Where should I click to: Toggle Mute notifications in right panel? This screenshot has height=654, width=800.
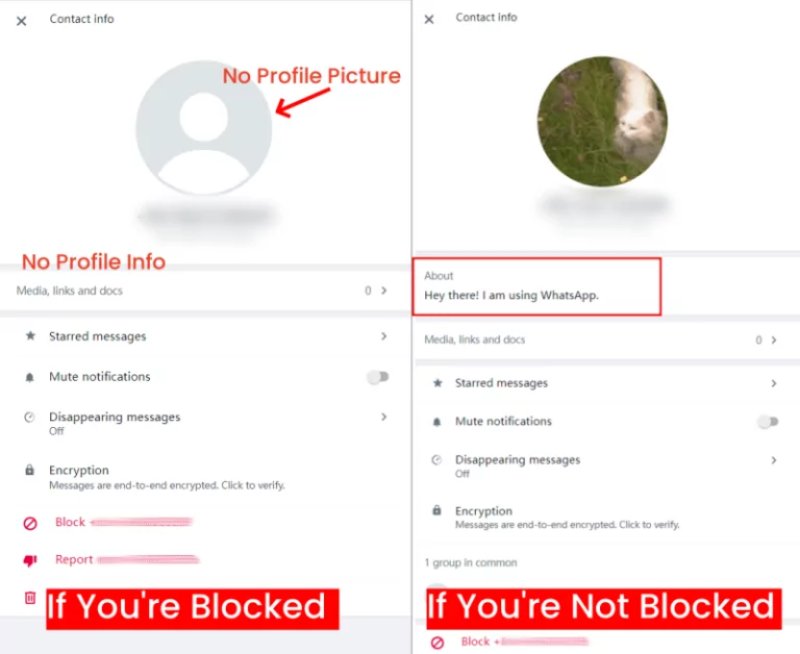pos(768,421)
